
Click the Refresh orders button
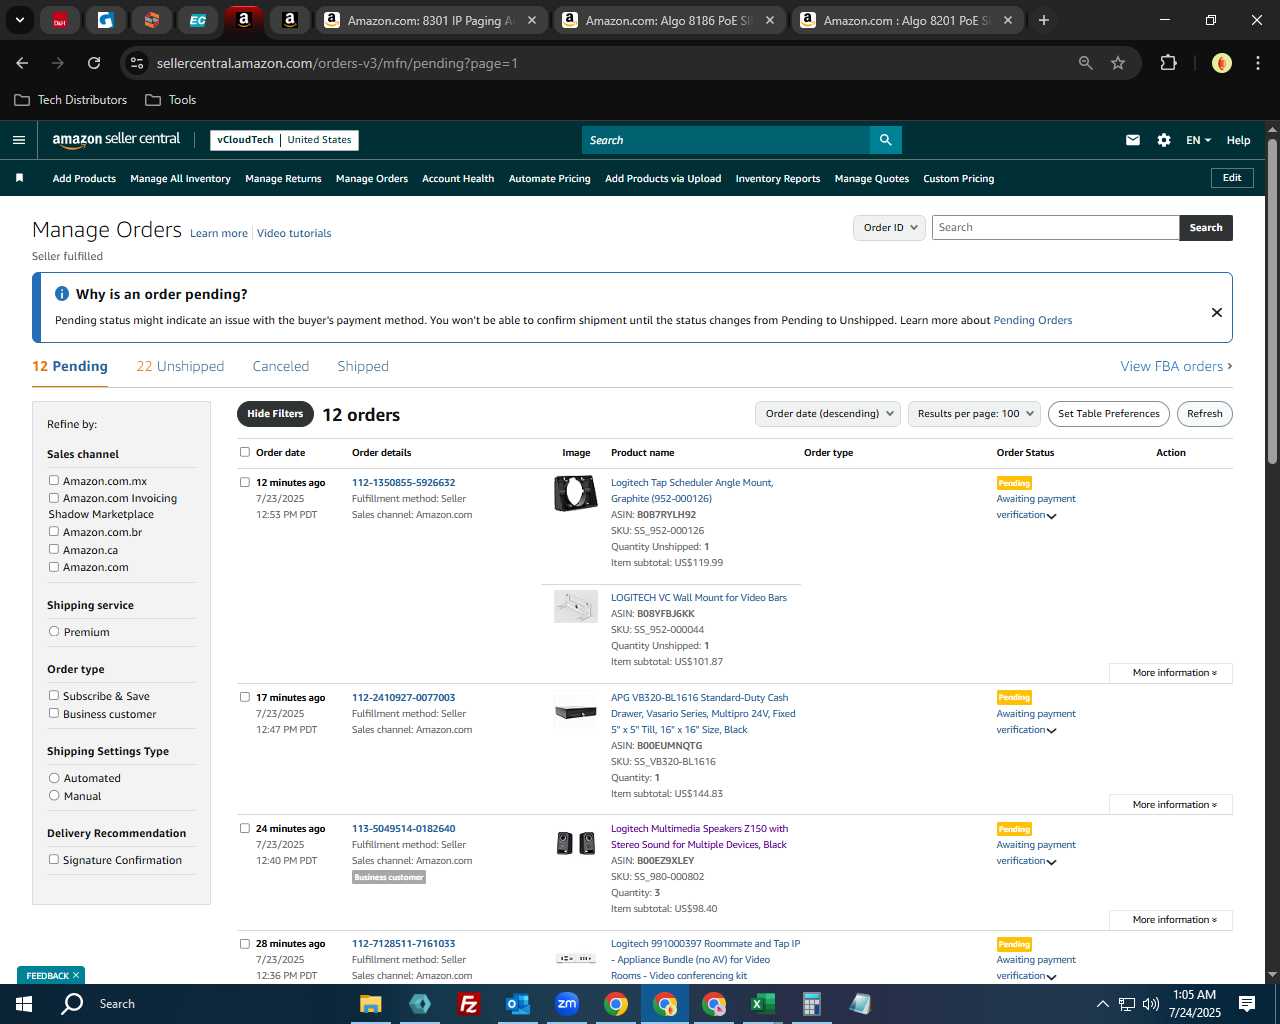[1205, 414]
